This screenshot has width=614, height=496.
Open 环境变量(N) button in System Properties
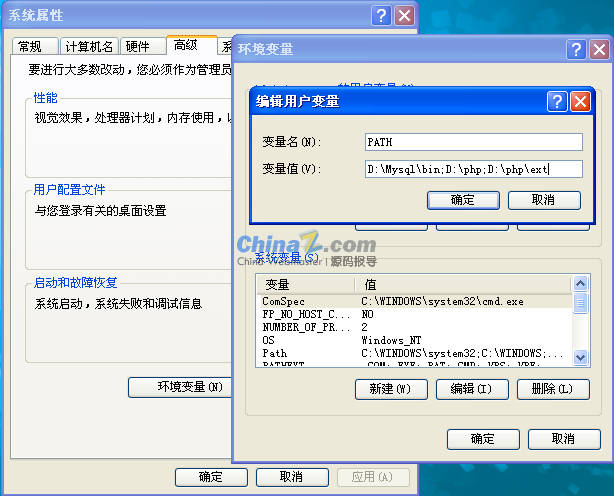[x=181, y=387]
